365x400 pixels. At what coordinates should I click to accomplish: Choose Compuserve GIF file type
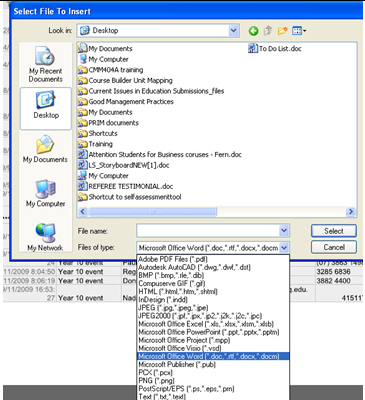[213, 283]
